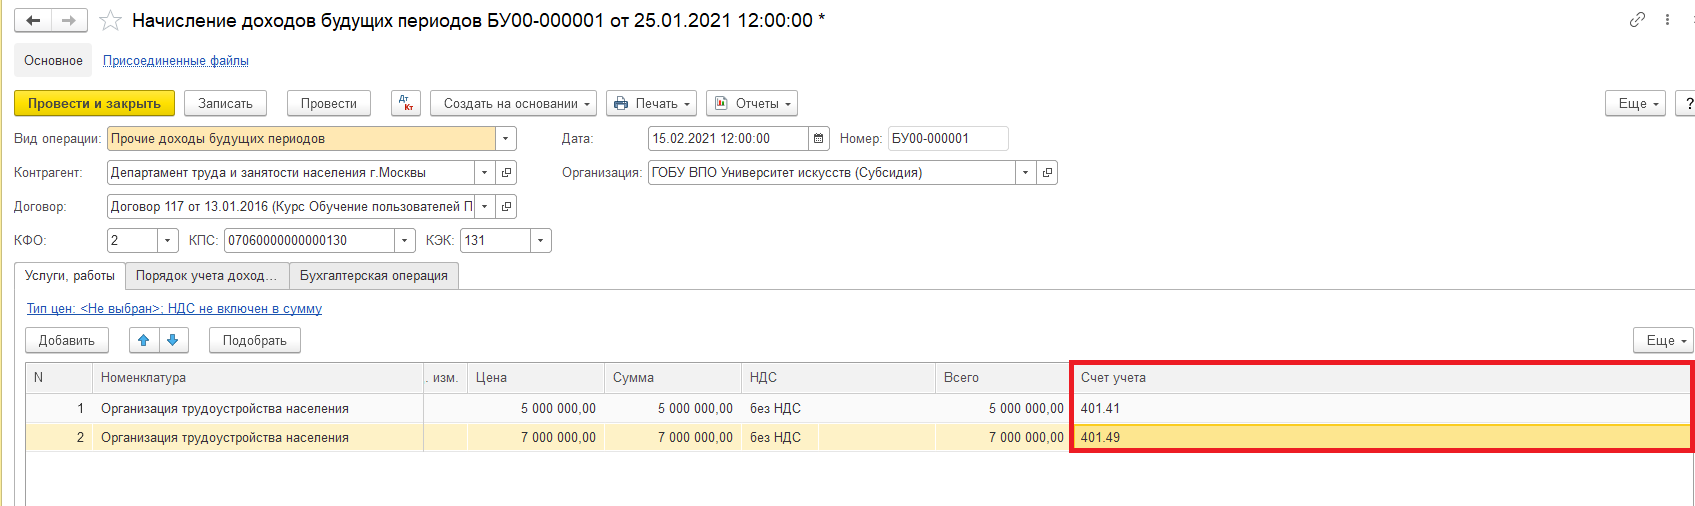The width and height of the screenshot is (1695, 506).
Task: Click the help question mark button
Action: (x=1686, y=103)
